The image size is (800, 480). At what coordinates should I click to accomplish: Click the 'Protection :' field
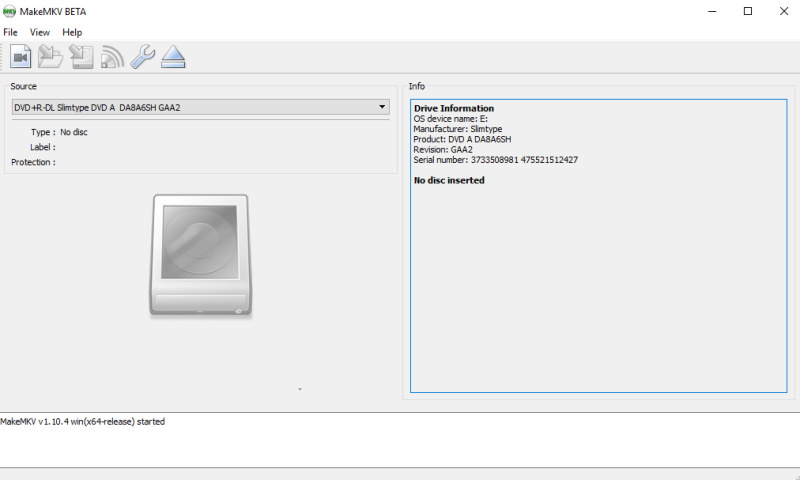34,162
